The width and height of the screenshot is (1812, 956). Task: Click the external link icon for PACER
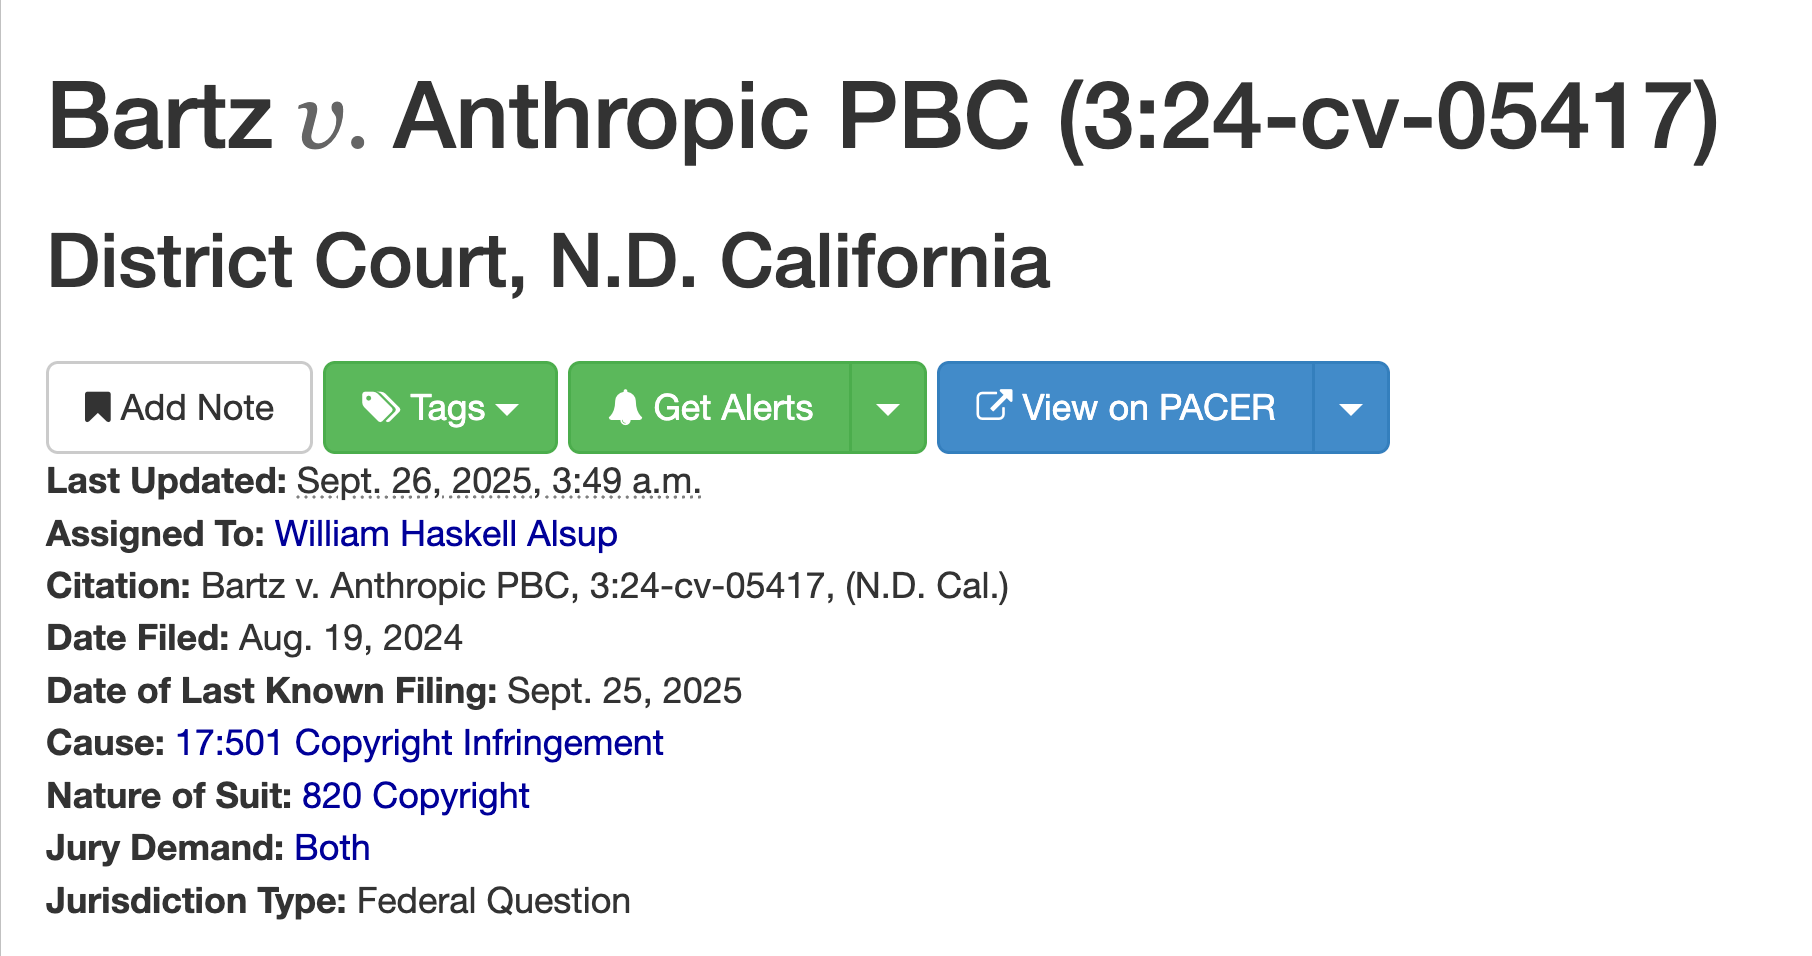tap(993, 406)
